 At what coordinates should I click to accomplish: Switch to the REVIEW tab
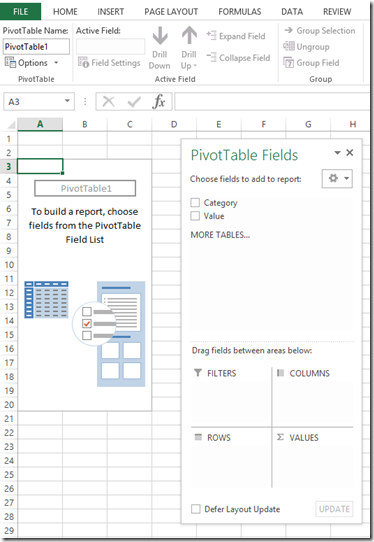tap(337, 12)
